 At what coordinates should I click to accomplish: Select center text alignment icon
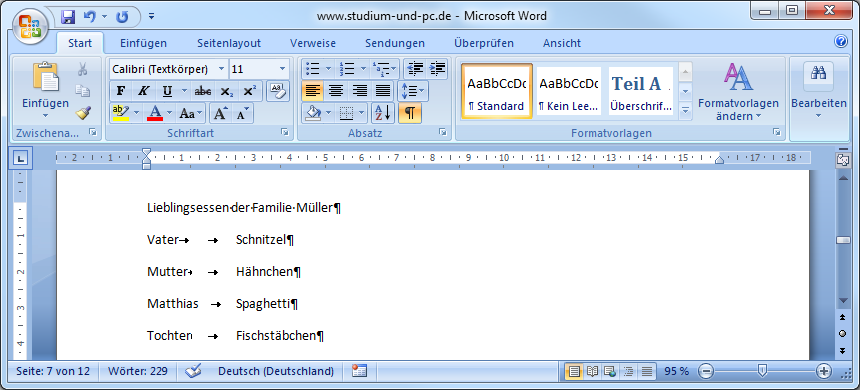click(336, 91)
